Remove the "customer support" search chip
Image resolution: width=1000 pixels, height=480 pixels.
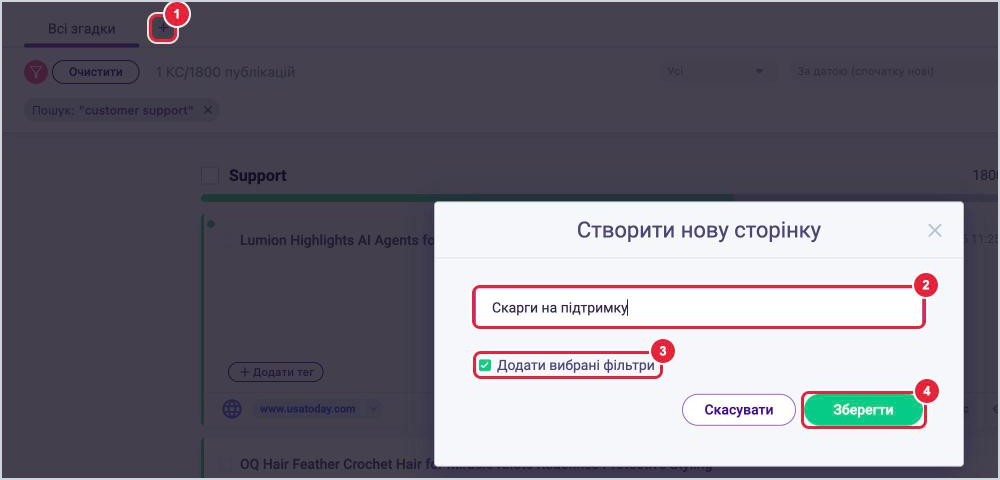tap(207, 110)
